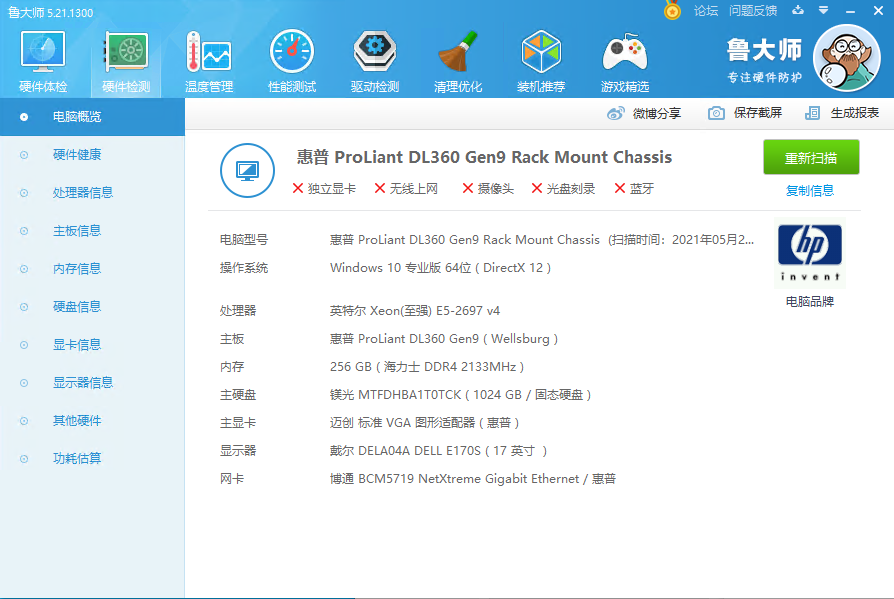The width and height of the screenshot is (894, 599).
Task: Open 温度管理 temperature management
Action: tap(209, 62)
